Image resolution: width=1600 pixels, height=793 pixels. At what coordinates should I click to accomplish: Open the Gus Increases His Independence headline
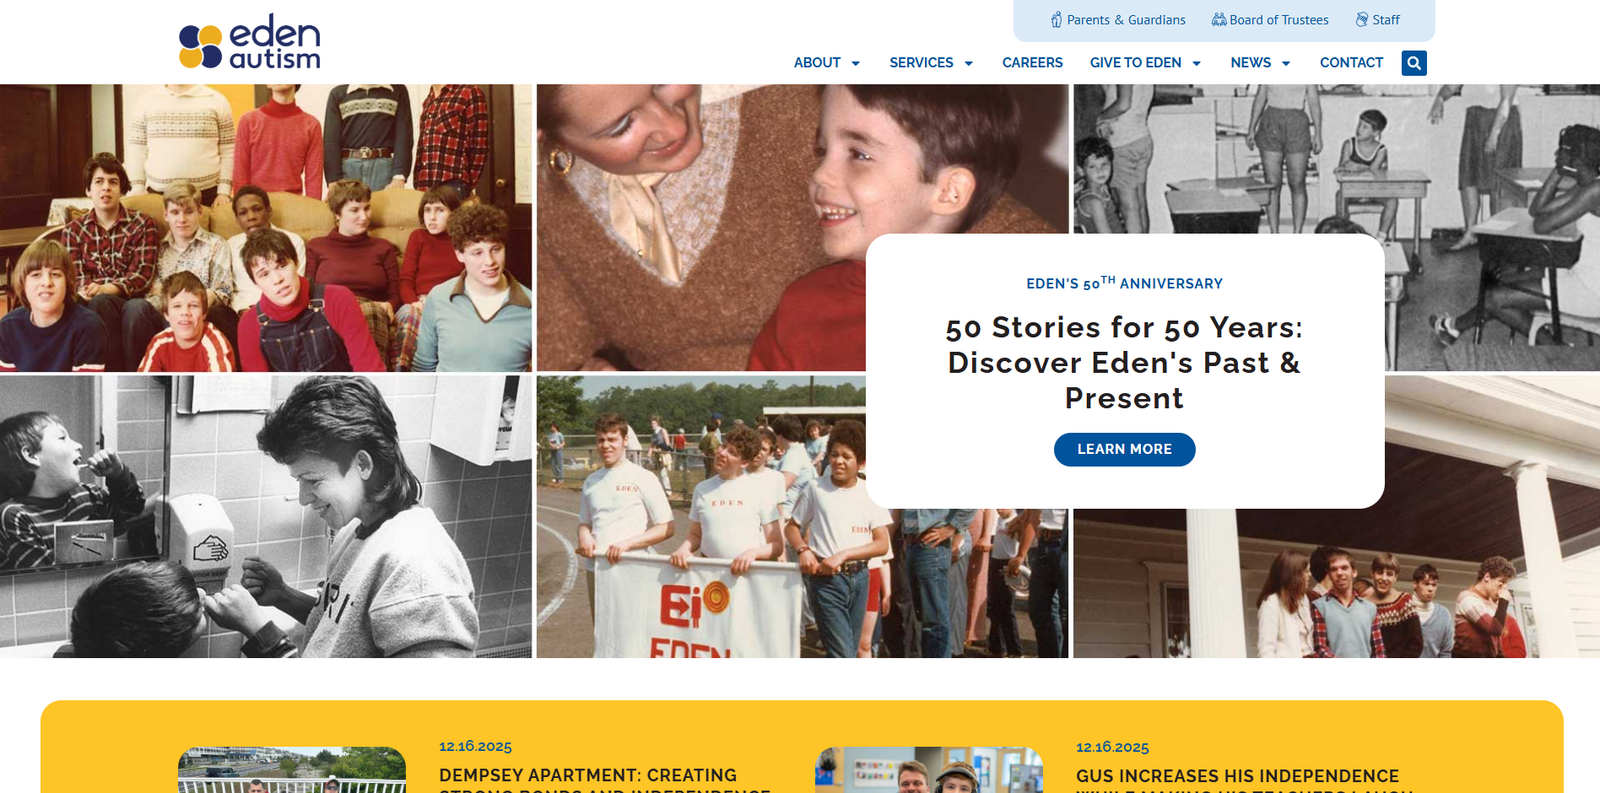pyautogui.click(x=1243, y=781)
